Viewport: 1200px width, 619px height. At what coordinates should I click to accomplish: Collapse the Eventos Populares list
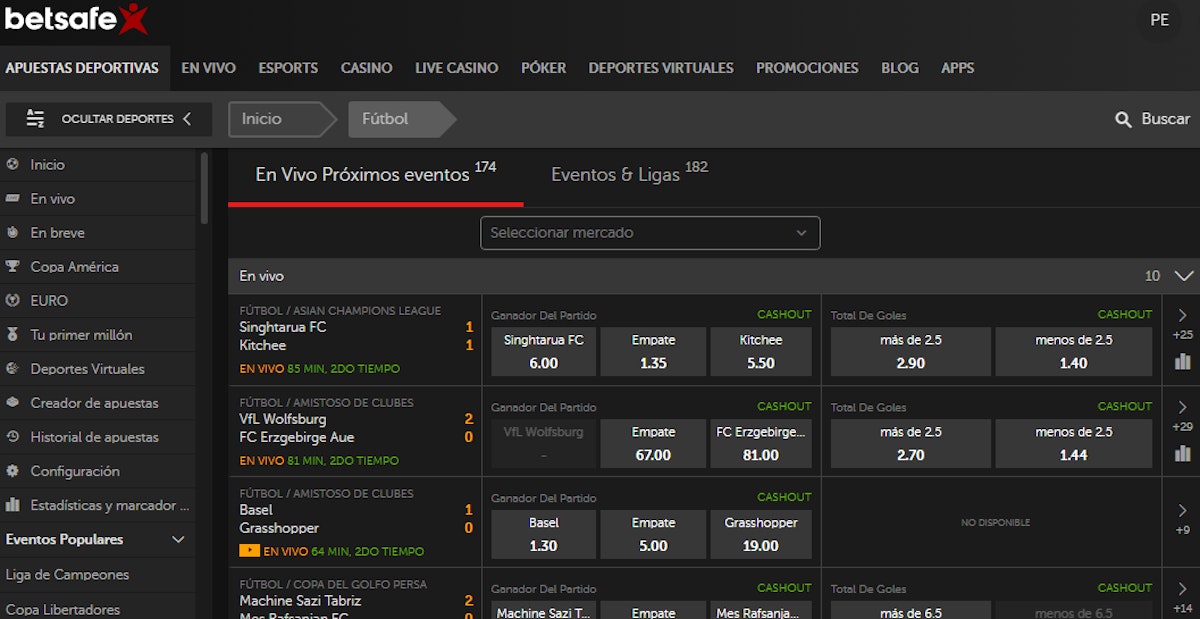pyautogui.click(x=179, y=540)
